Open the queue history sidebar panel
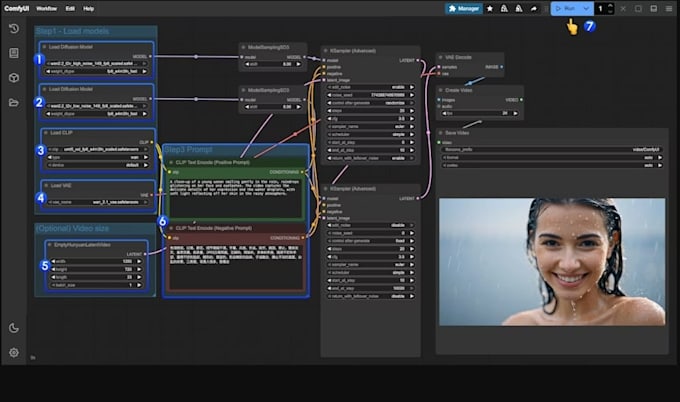The width and height of the screenshot is (680, 402). pos(14,29)
